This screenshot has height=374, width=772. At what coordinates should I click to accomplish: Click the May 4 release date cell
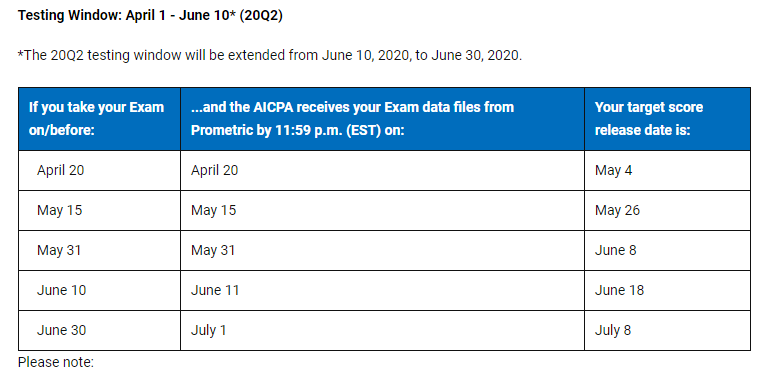point(668,171)
